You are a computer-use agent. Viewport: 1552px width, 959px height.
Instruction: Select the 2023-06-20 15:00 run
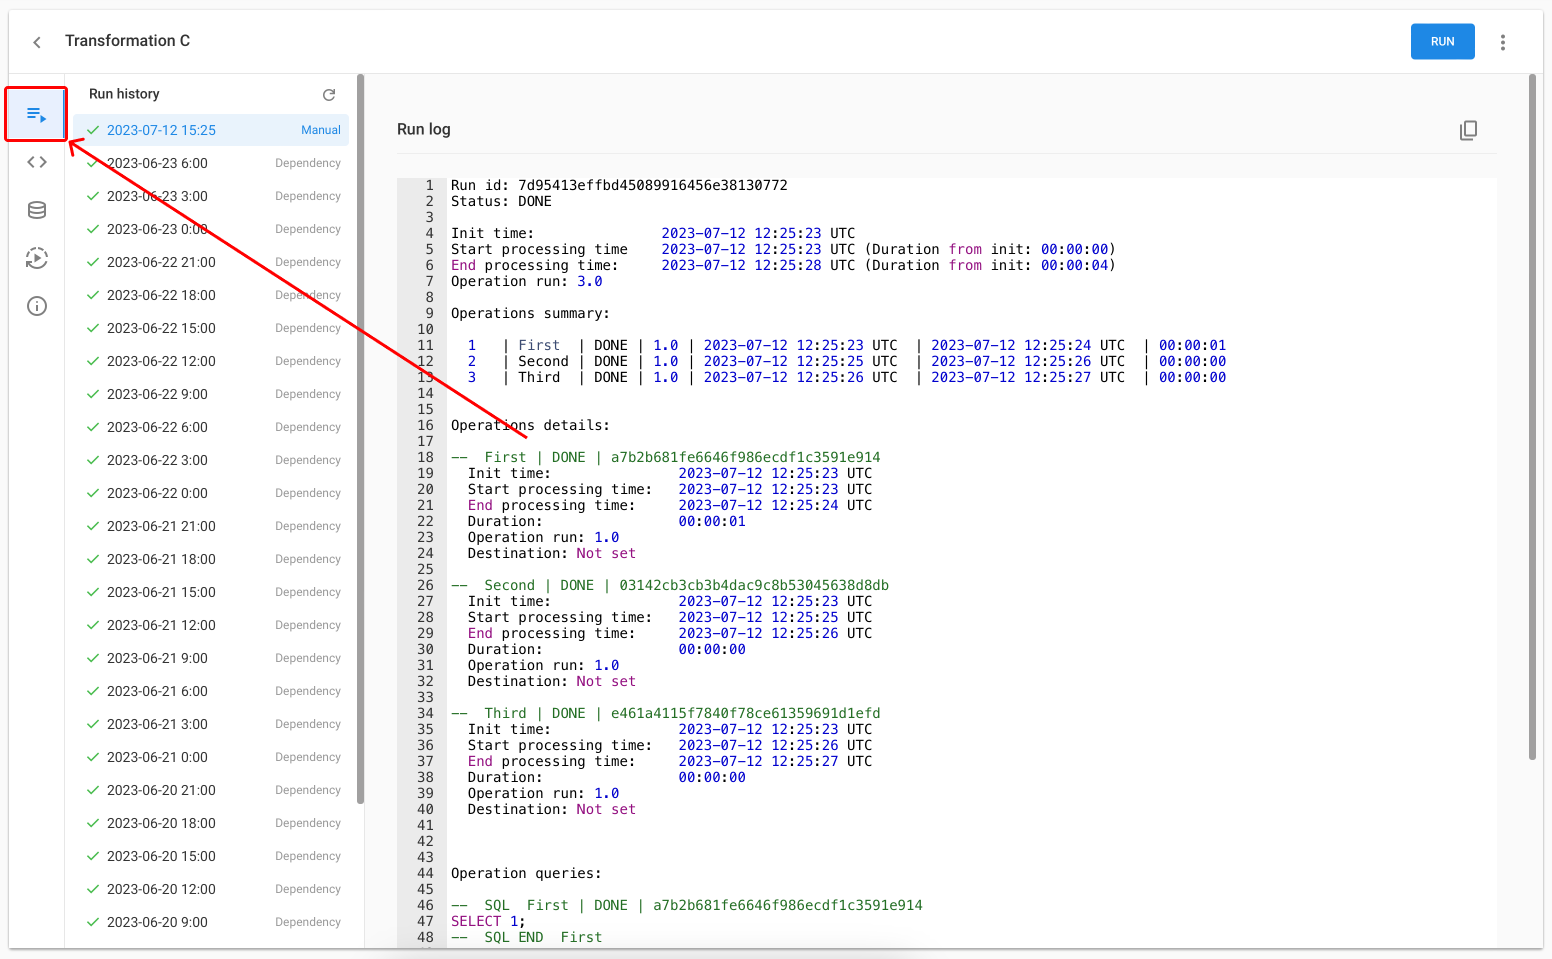point(211,856)
